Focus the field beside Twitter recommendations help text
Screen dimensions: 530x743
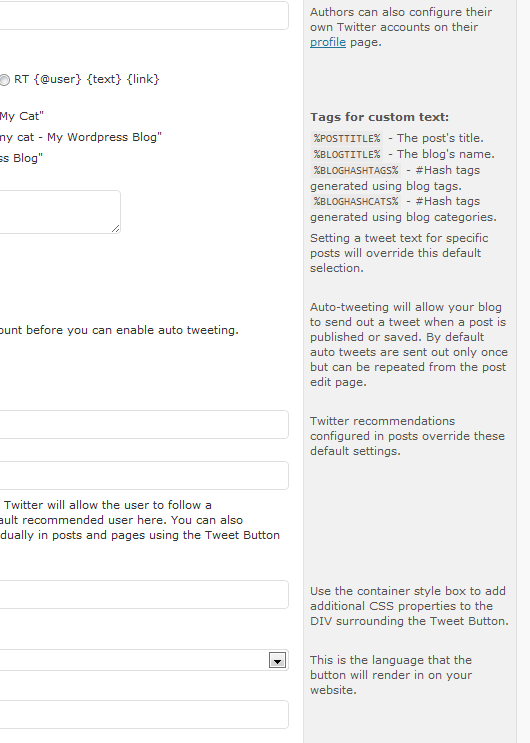tap(144, 425)
